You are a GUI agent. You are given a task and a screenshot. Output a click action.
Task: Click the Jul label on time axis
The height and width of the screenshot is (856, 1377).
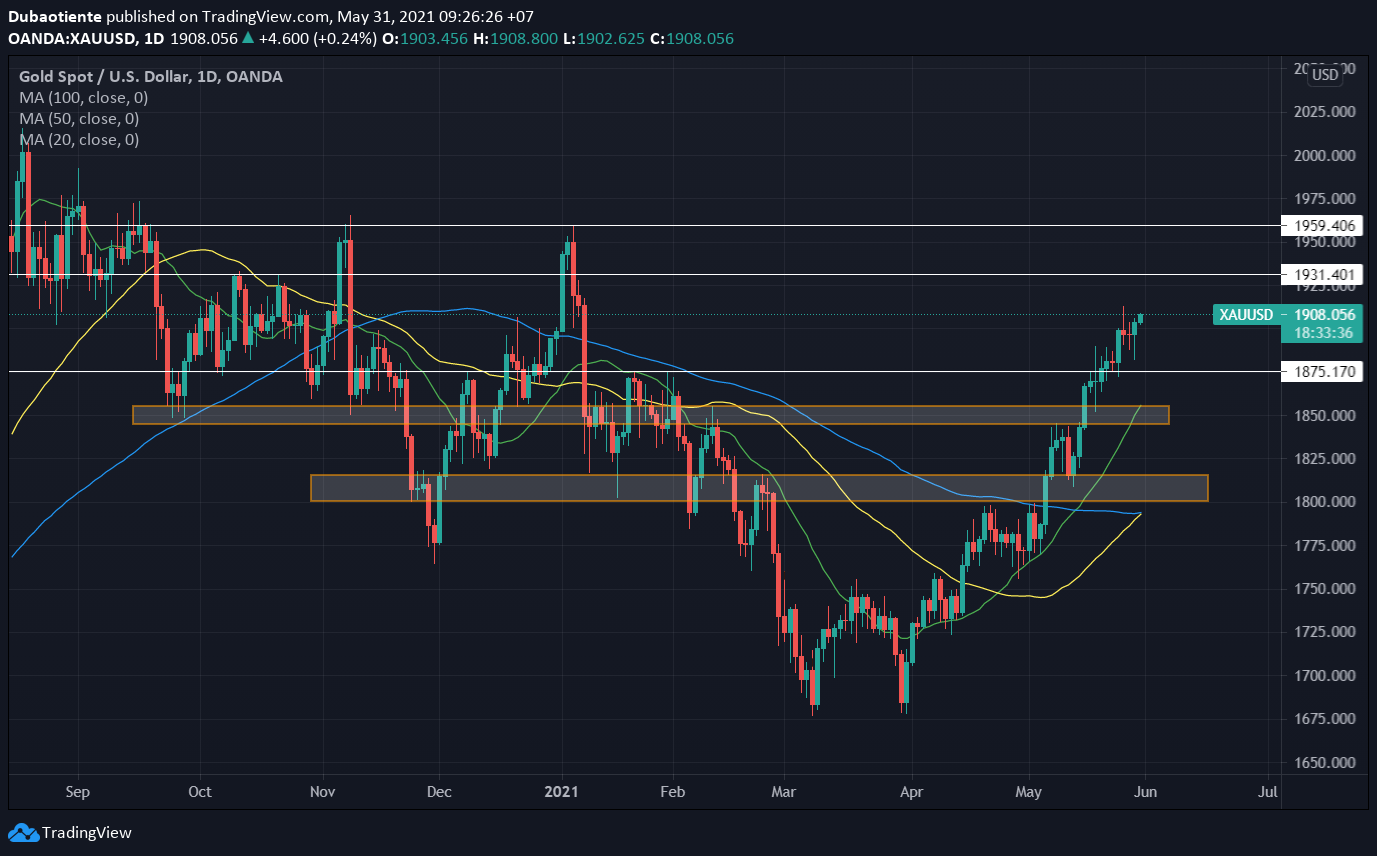click(x=1268, y=792)
